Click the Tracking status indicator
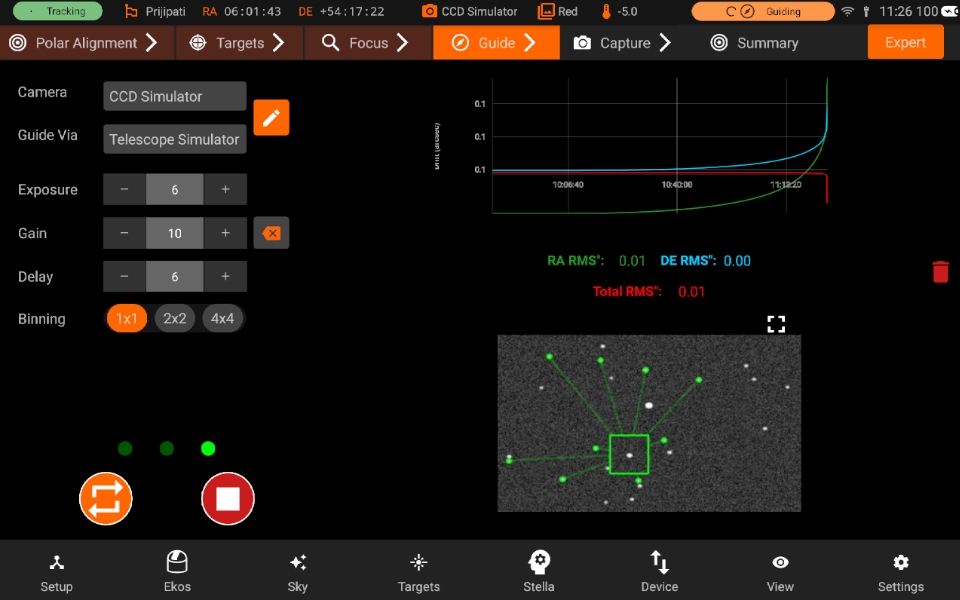960x600 pixels. pos(58,11)
